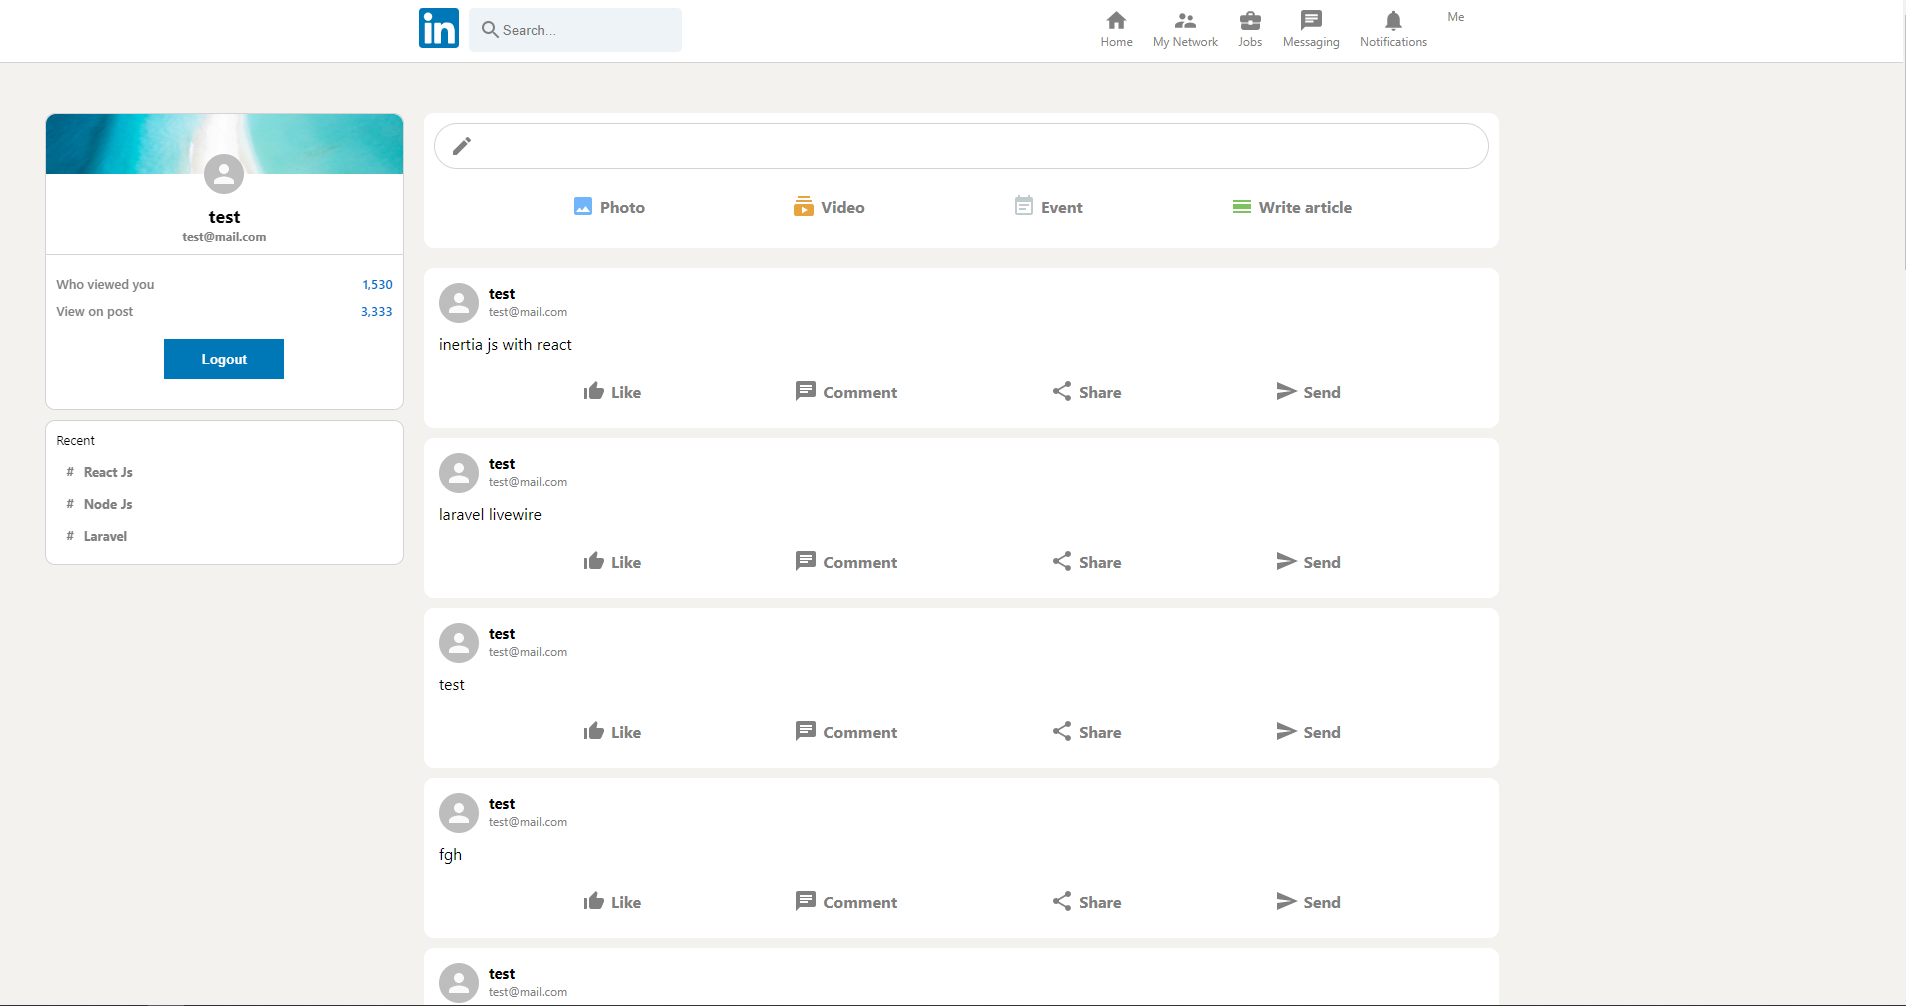Click the search magnifier icon

[490, 29]
